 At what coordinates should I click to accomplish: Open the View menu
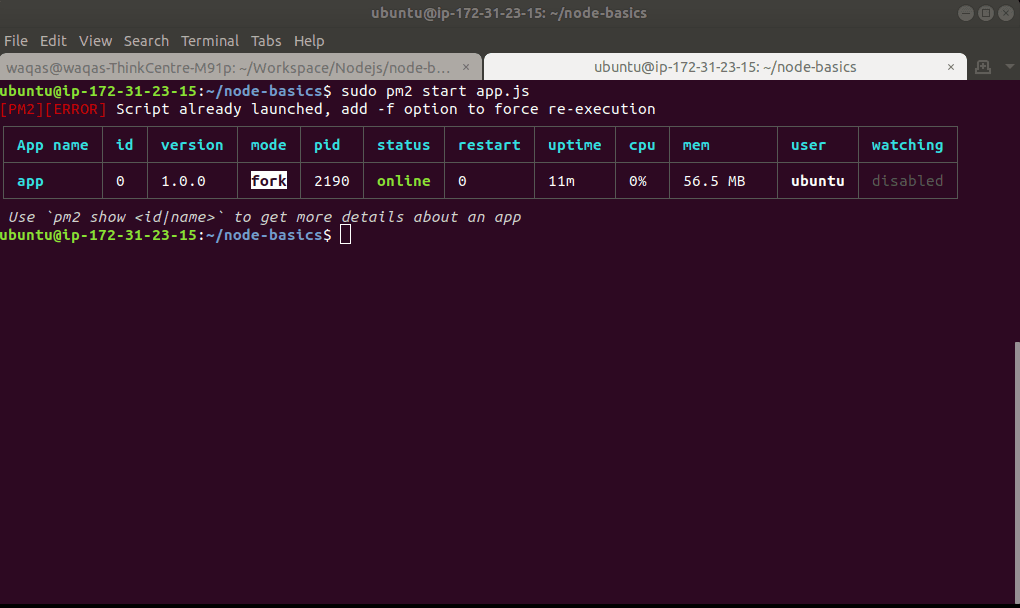[95, 41]
